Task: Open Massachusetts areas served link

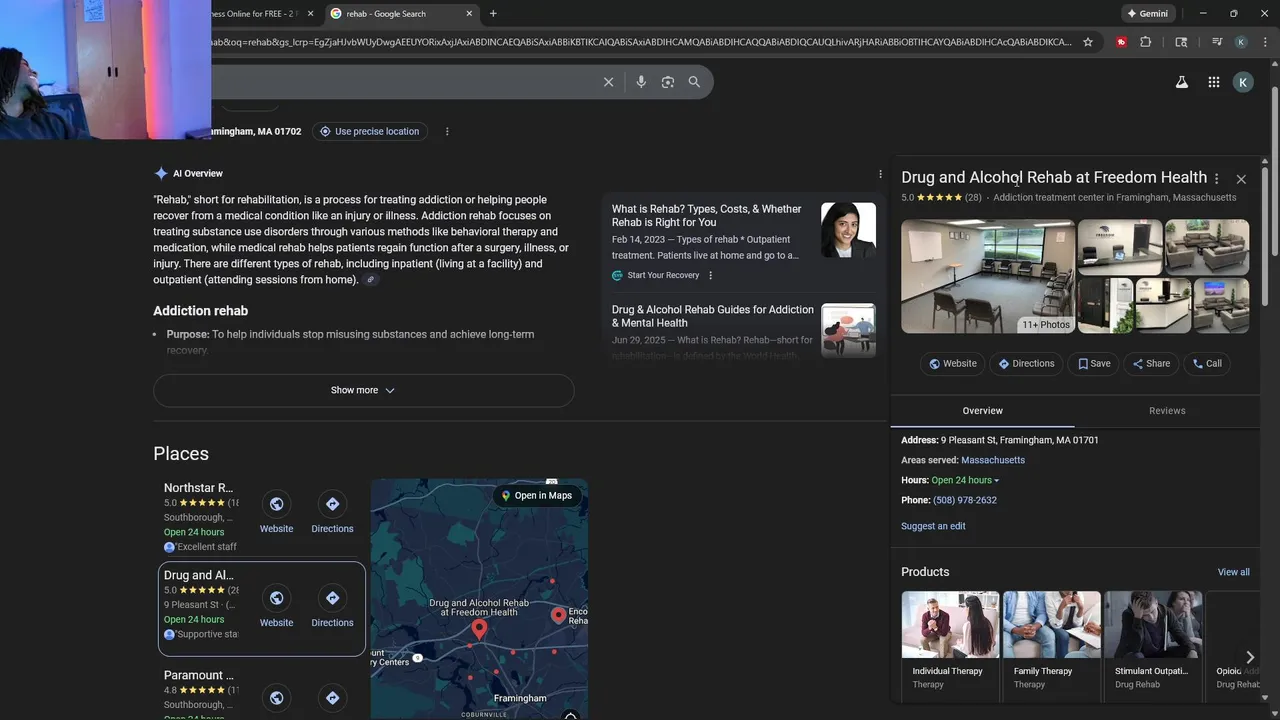Action: click(993, 460)
